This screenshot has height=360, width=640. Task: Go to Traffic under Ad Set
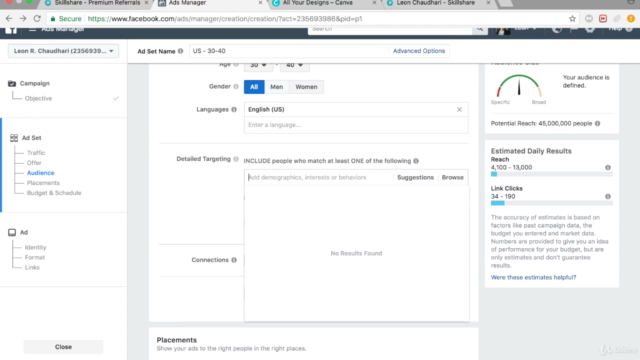[x=36, y=153]
